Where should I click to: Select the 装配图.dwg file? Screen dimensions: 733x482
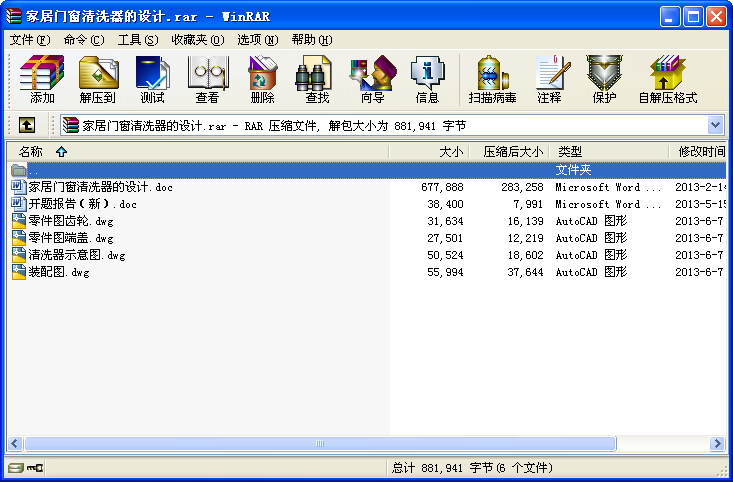tap(59, 272)
